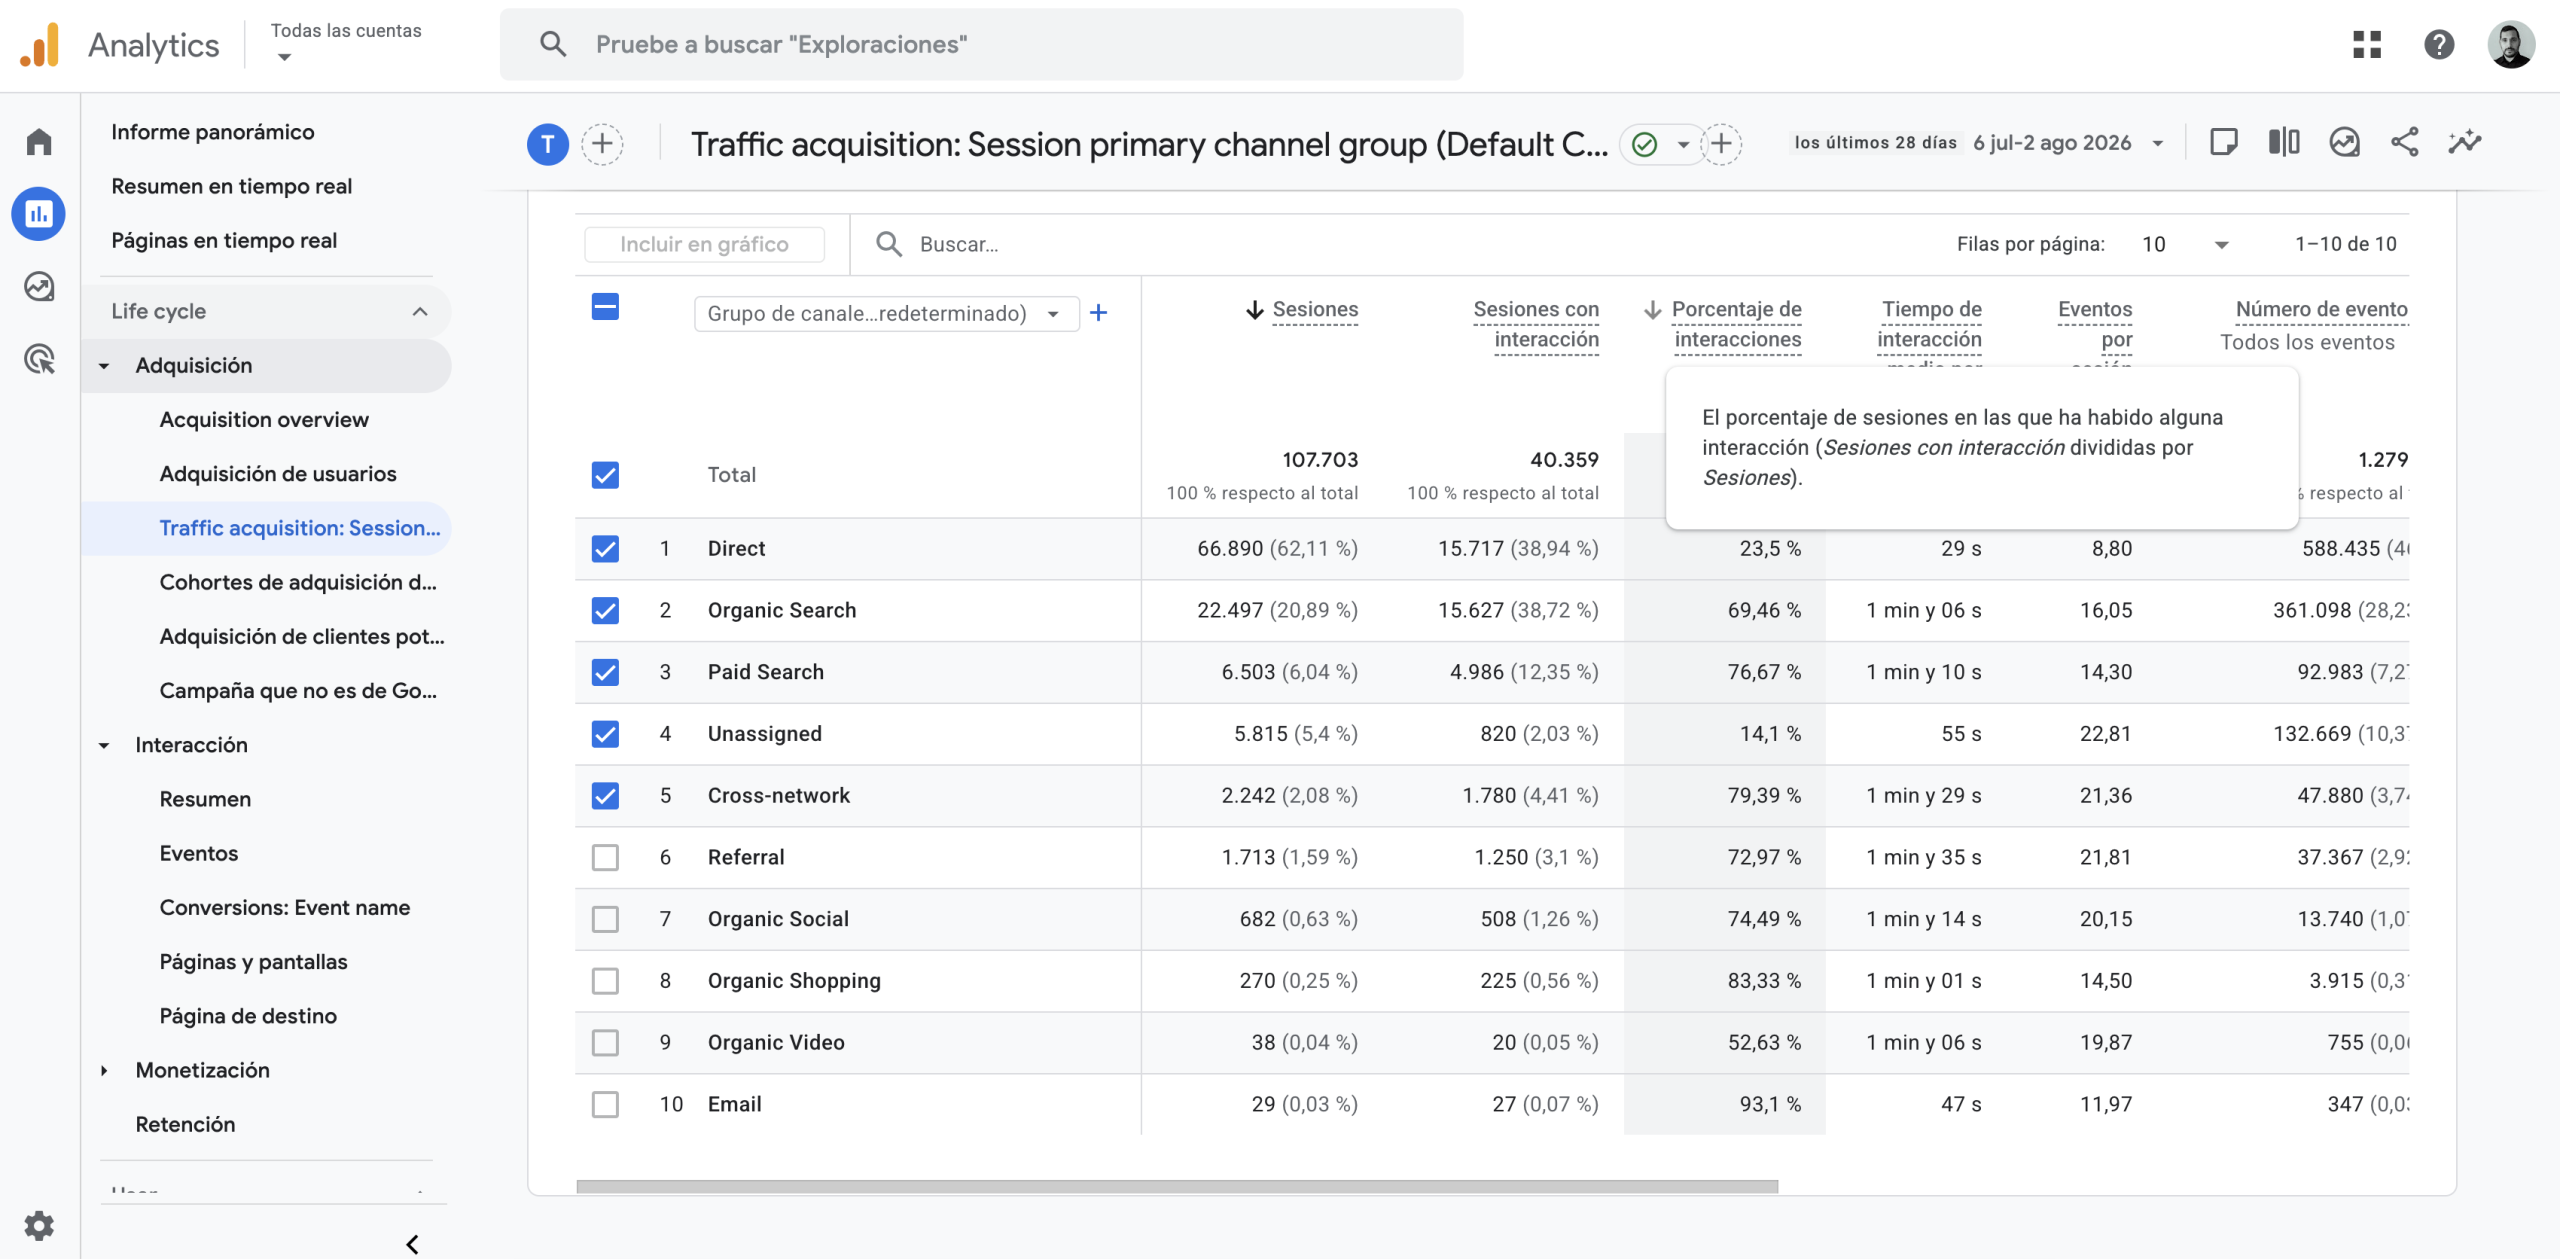Screen dimensions: 2560x1259
Task: Uncheck the Cross-network row checkbox
Action: [605, 796]
